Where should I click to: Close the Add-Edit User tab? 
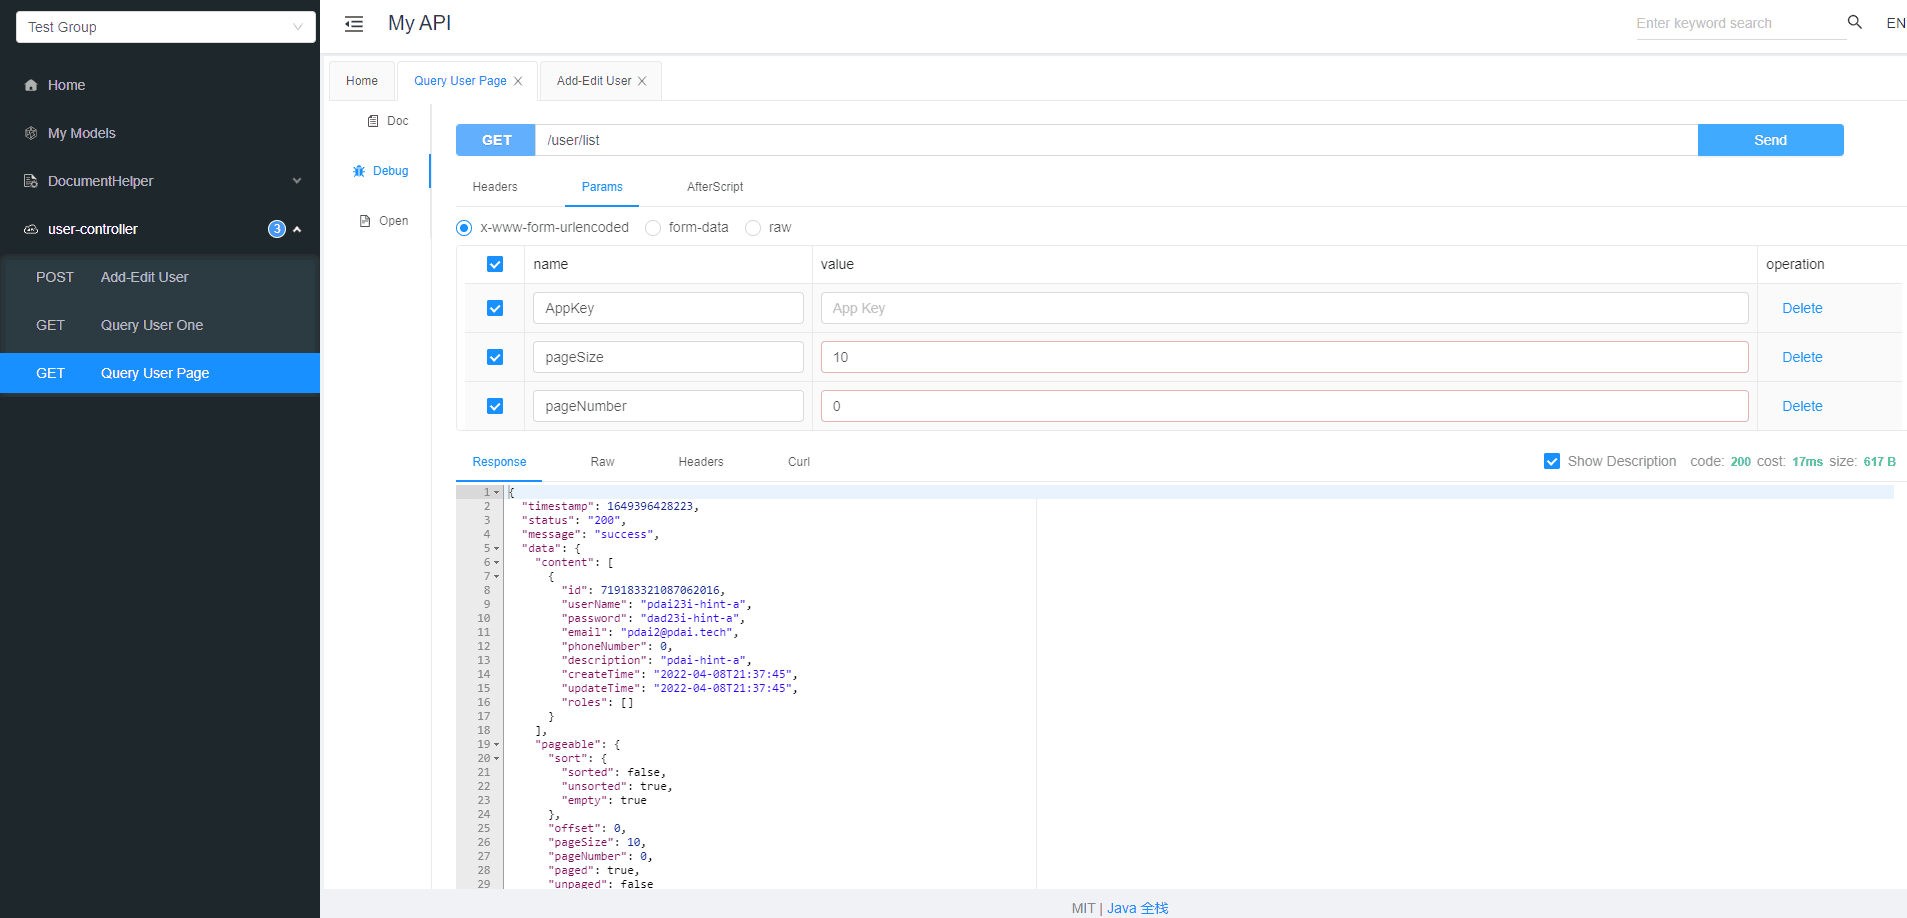pyautogui.click(x=642, y=81)
